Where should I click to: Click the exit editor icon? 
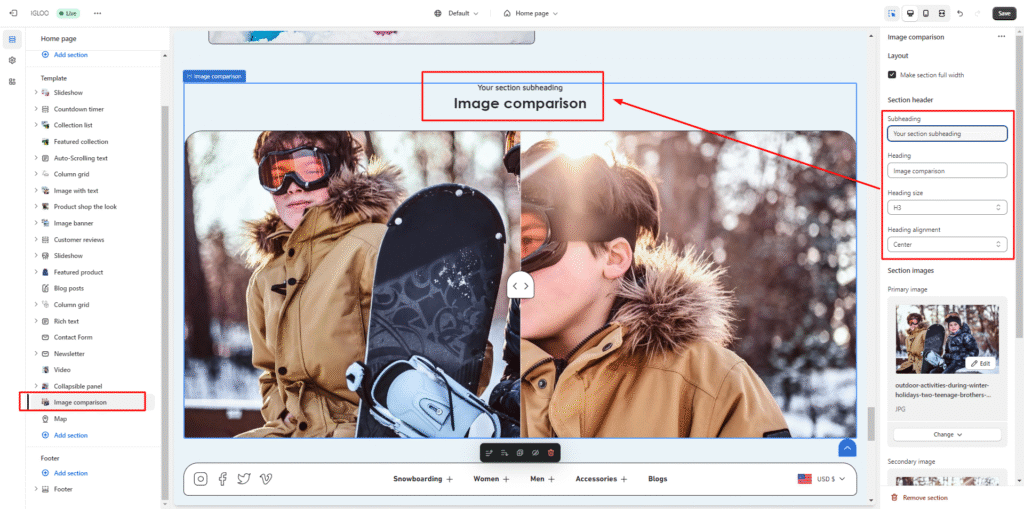(x=13, y=13)
